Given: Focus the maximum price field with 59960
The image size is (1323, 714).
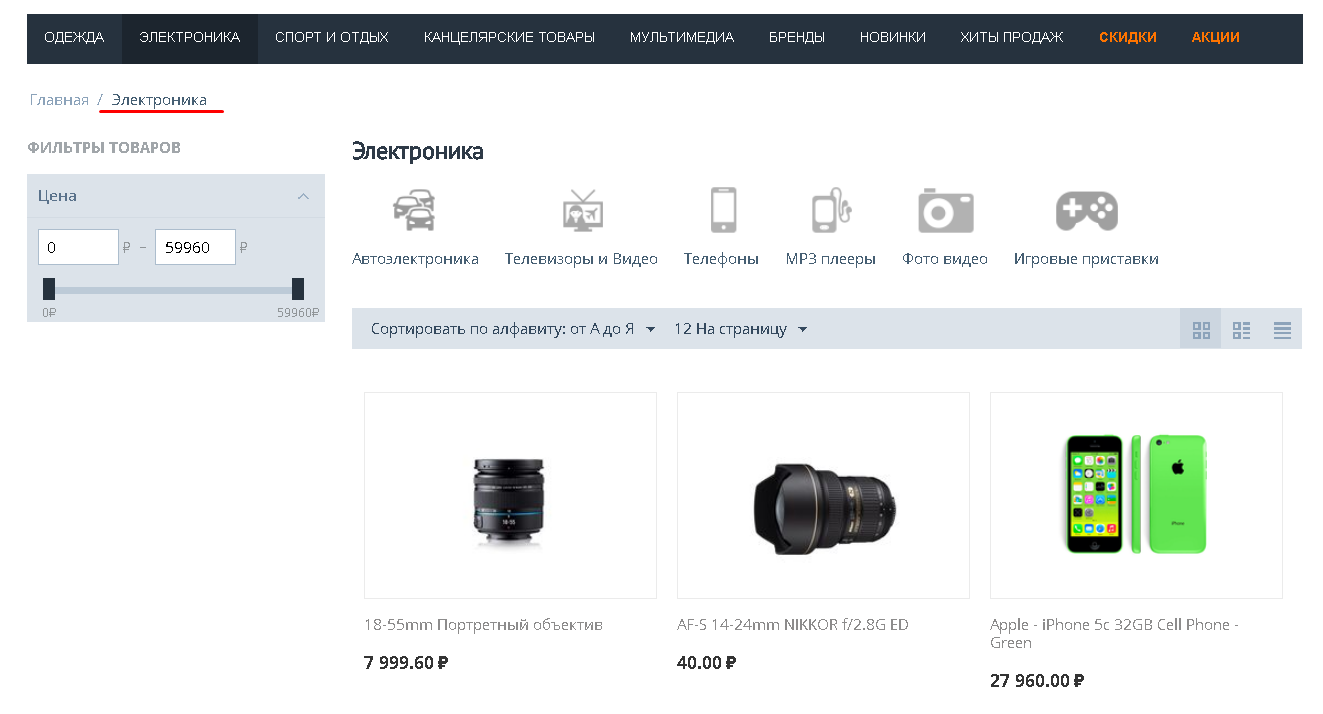Looking at the screenshot, I should 195,247.
